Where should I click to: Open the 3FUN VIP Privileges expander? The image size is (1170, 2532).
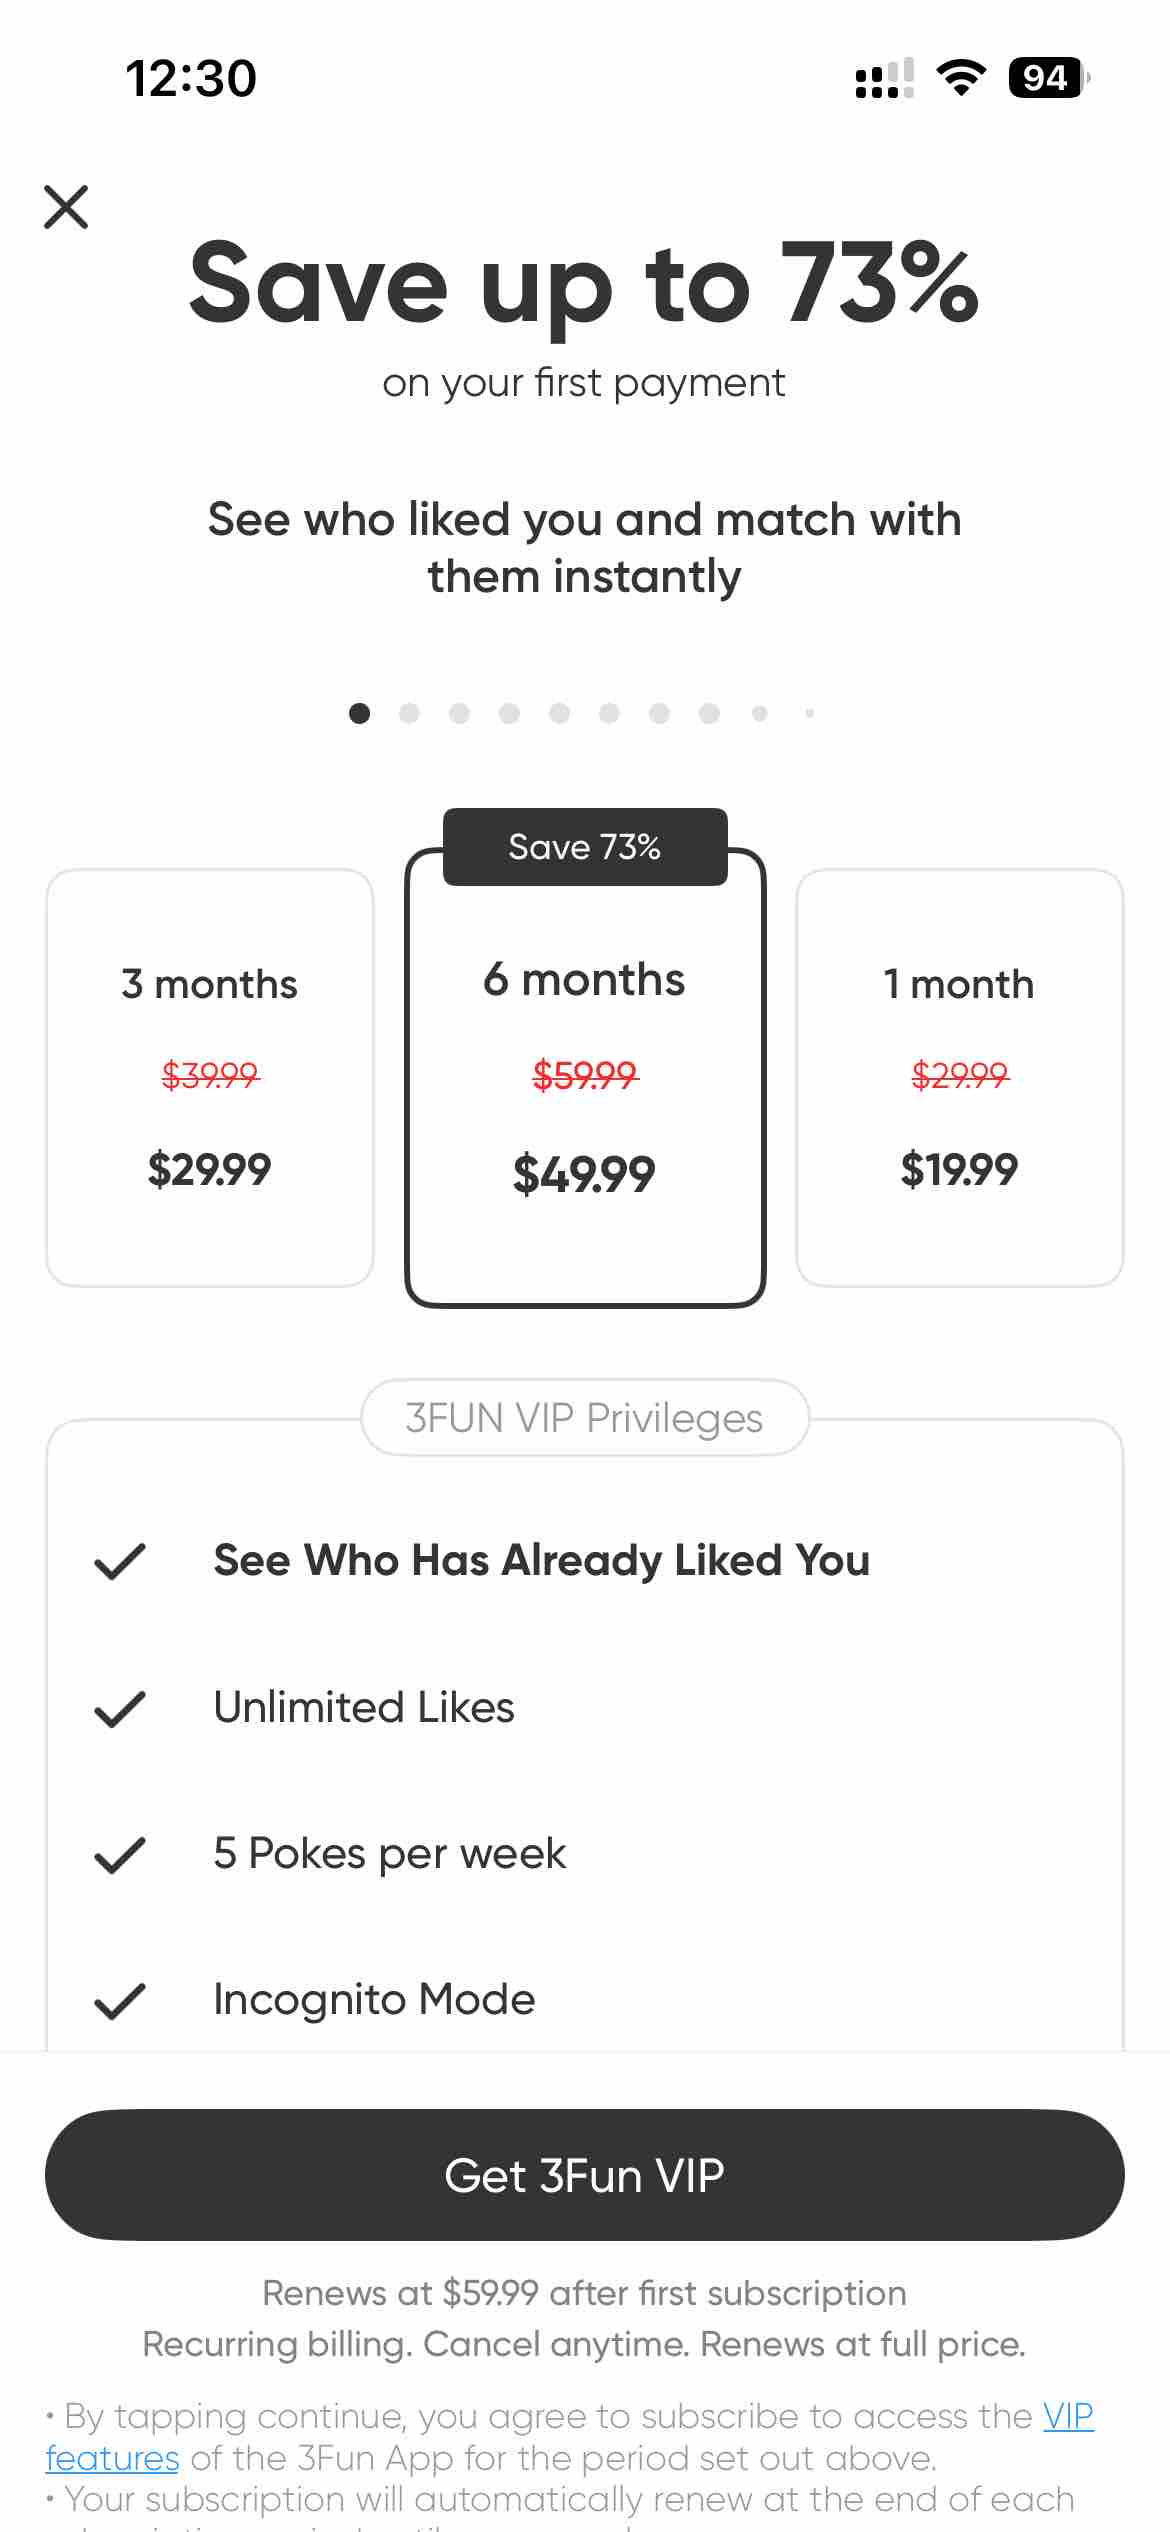(x=584, y=1417)
